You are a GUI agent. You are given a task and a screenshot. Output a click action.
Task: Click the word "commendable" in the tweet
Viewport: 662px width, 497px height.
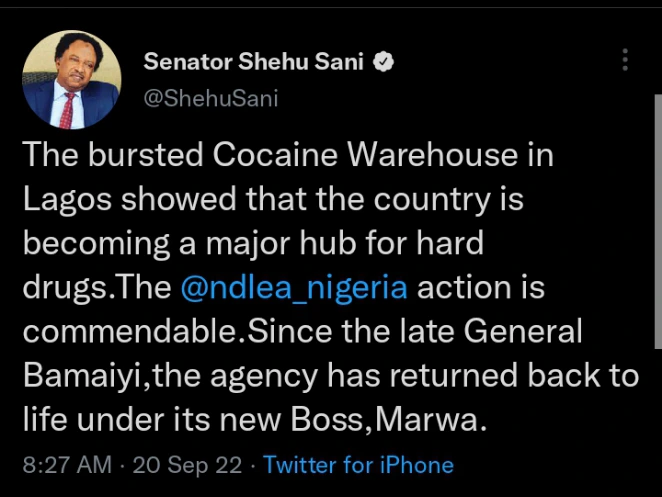click(134, 332)
